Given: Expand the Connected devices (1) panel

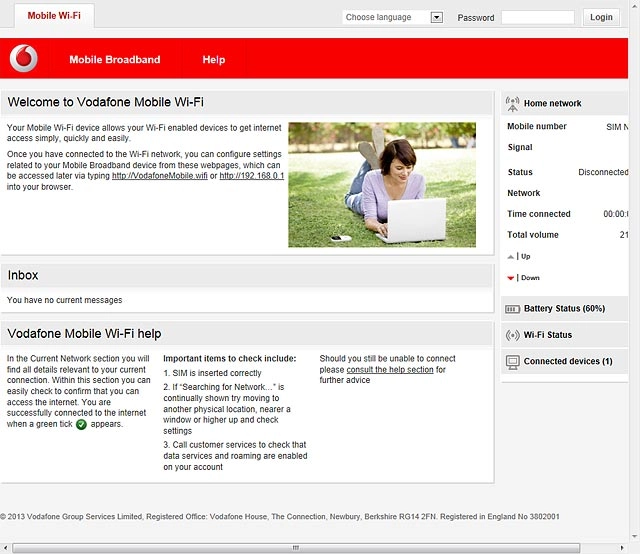Looking at the screenshot, I should click(564, 361).
